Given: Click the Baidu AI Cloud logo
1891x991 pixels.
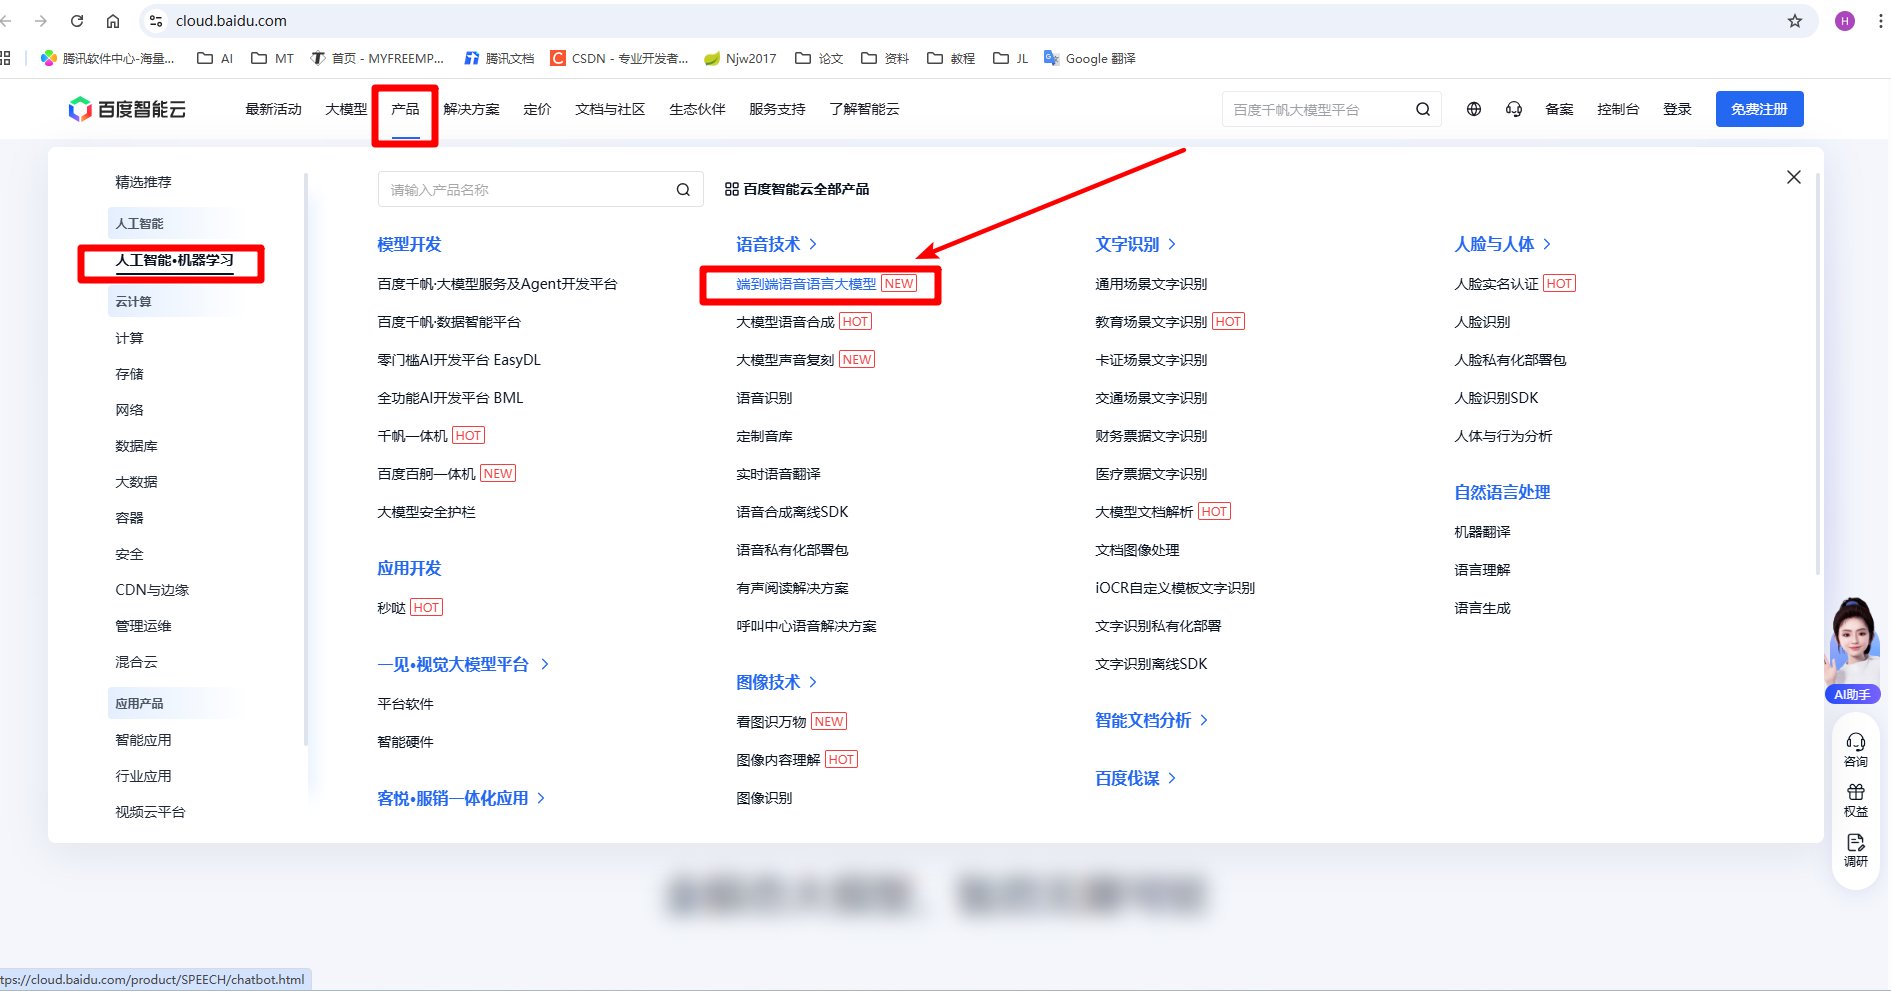Looking at the screenshot, I should 127,109.
